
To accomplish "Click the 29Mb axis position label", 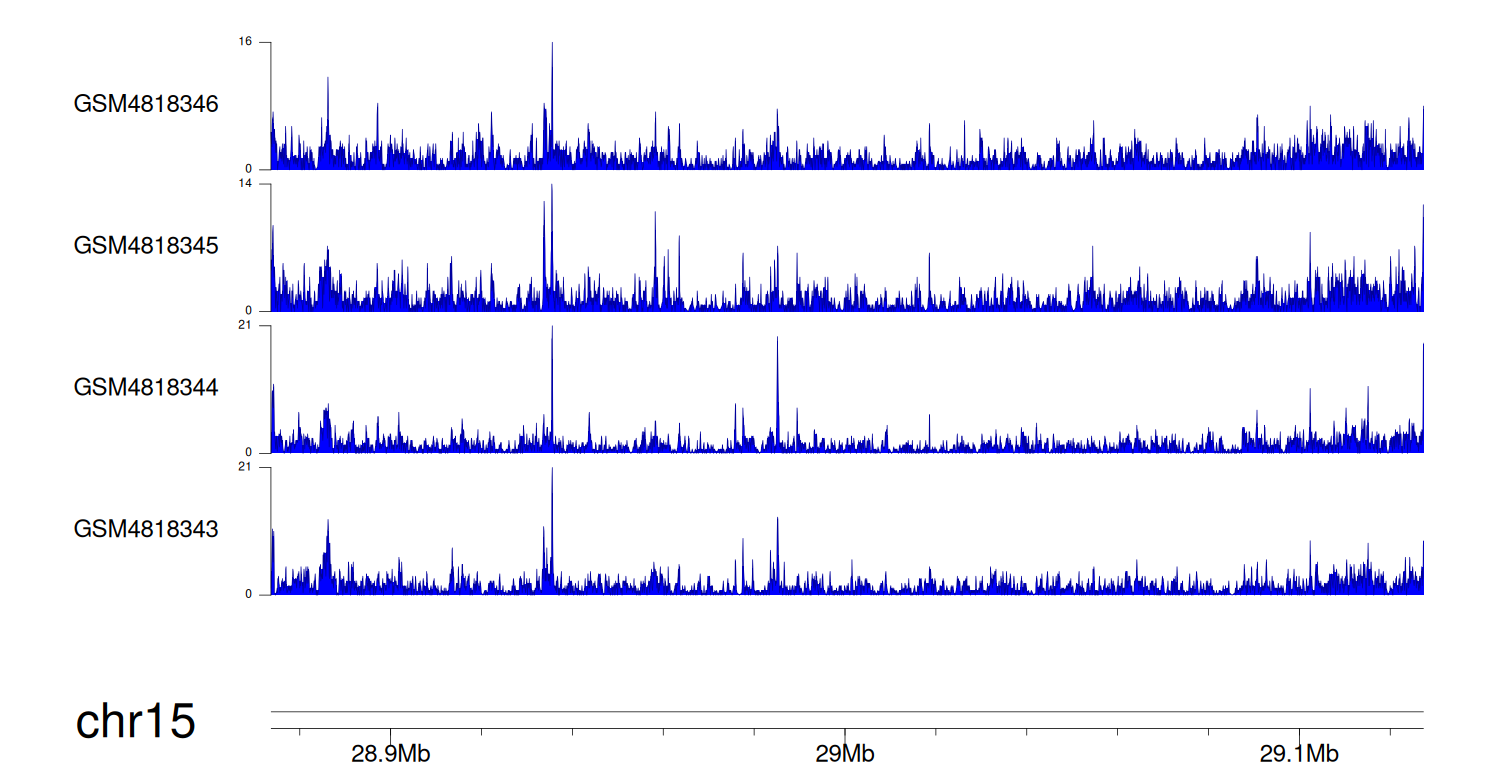I will pos(845,754).
